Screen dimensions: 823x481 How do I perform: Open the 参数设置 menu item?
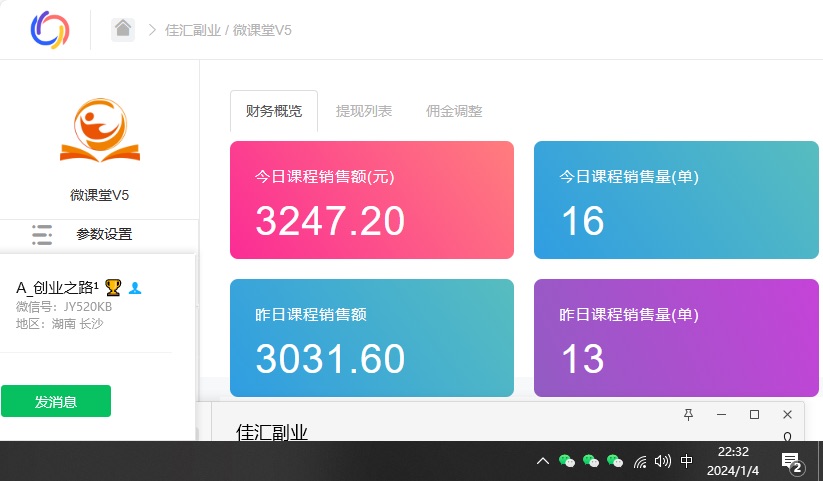pos(104,235)
